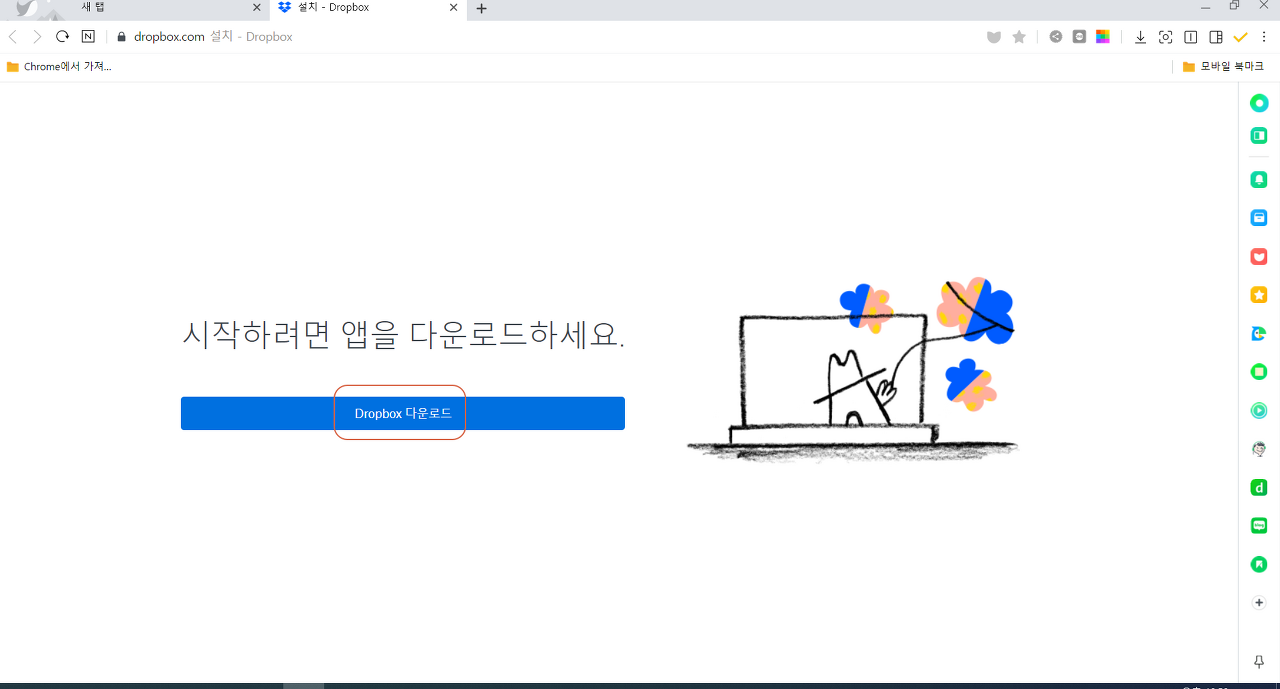Open the green circle bookmark sidebar icon

tap(1259, 564)
